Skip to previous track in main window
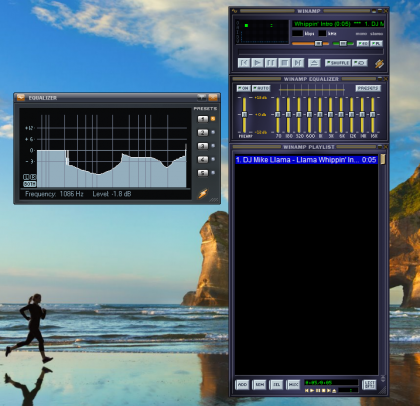This screenshot has height=406, width=420. (x=244, y=63)
